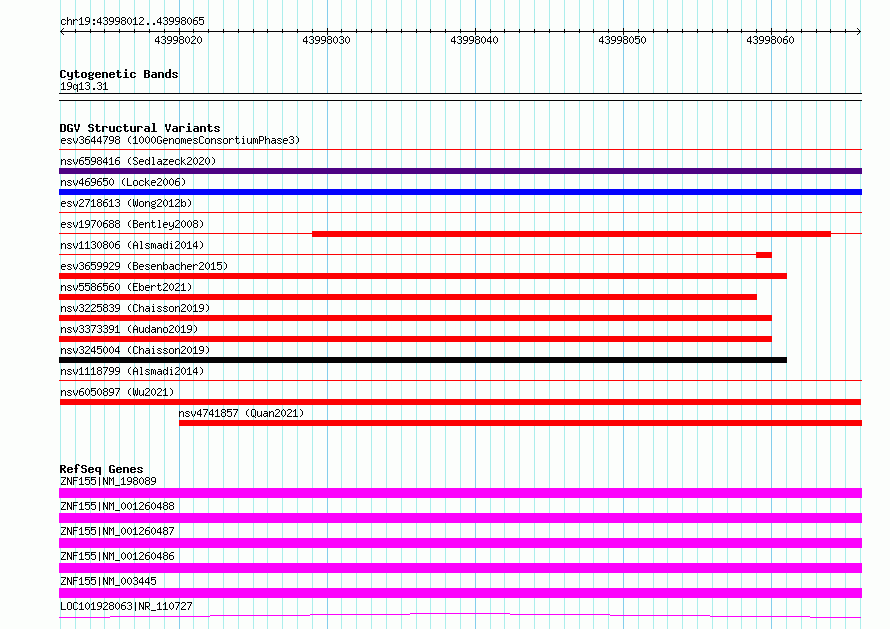Select the 19q13.31 band label

[84, 86]
